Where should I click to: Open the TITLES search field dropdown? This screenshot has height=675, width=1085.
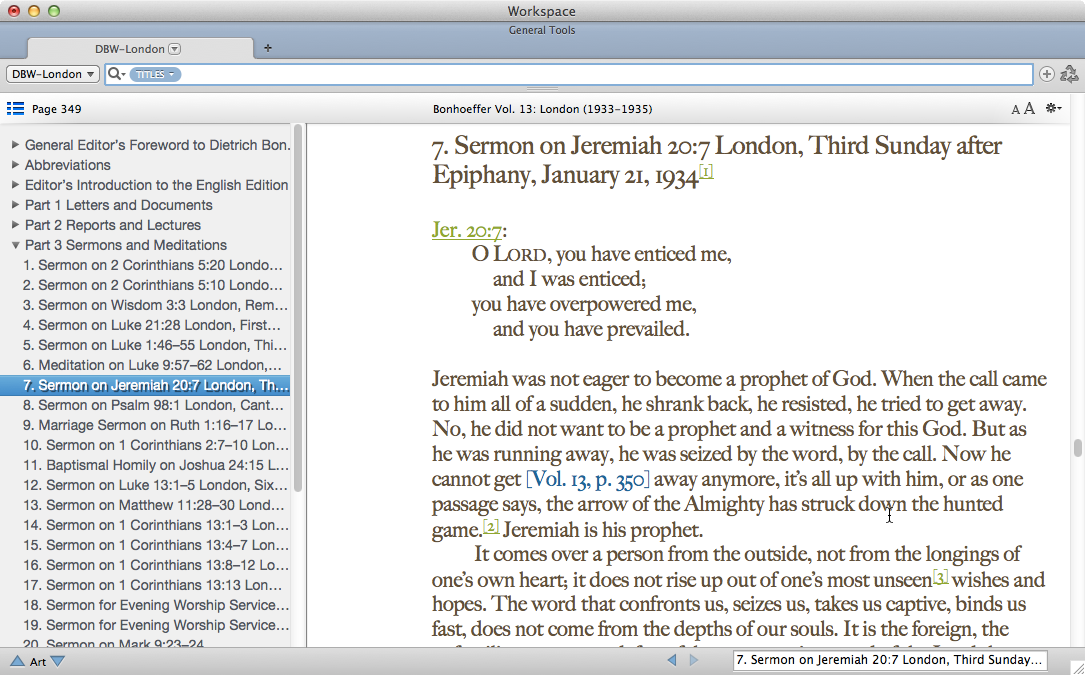click(x=155, y=74)
